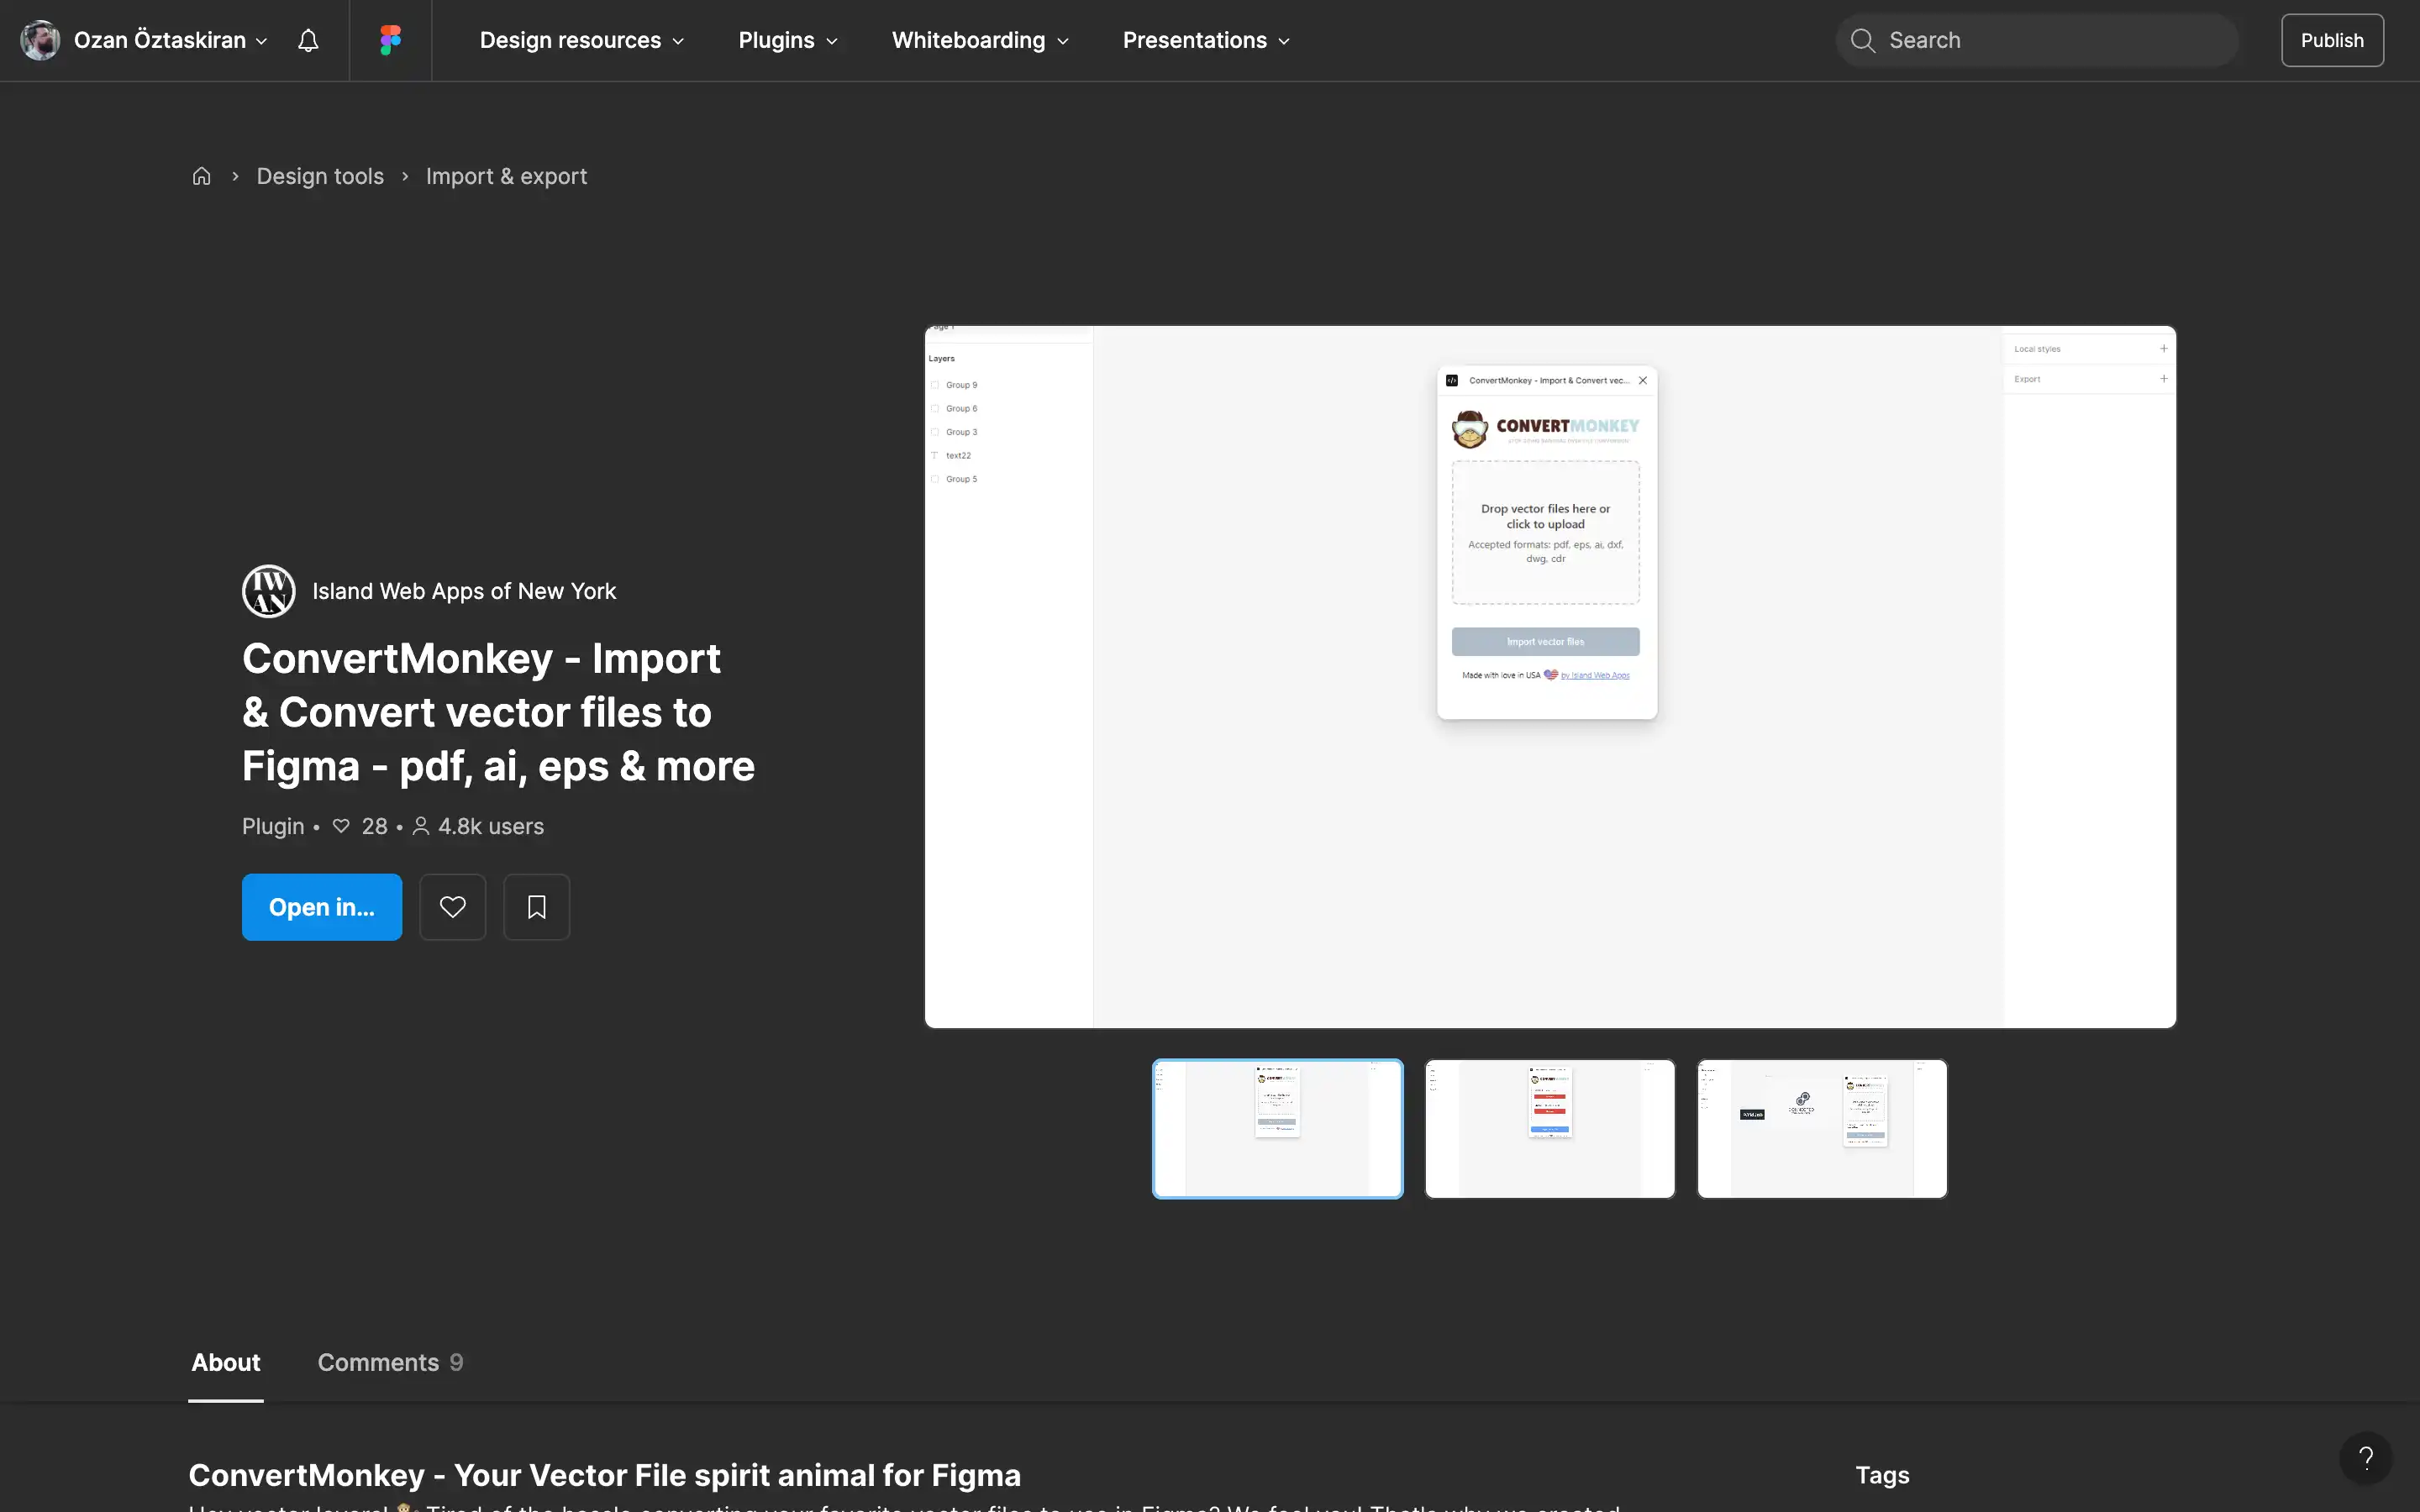Select the Group 3 layer in preview

pos(961,432)
